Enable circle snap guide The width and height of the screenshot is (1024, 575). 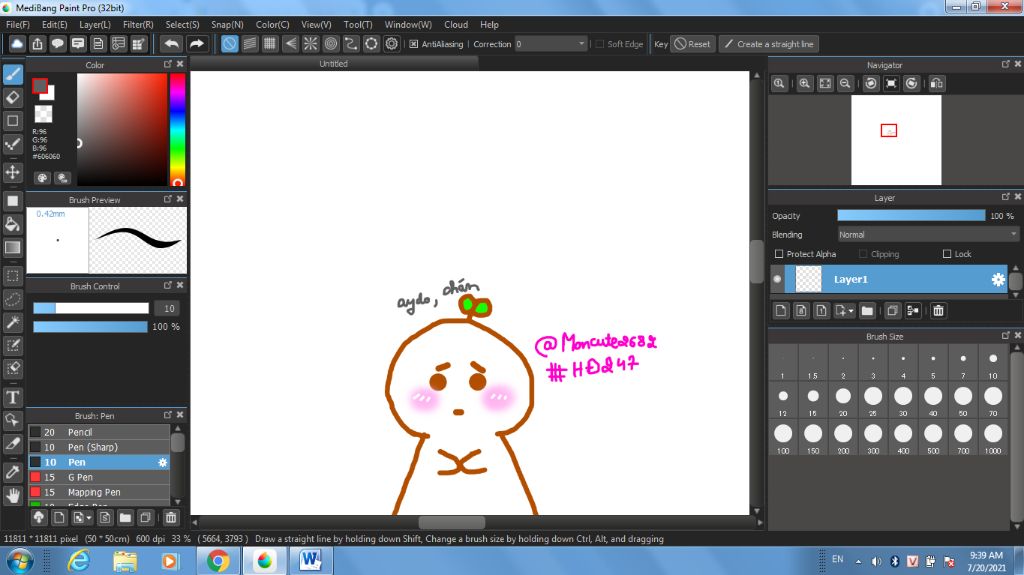tap(330, 44)
